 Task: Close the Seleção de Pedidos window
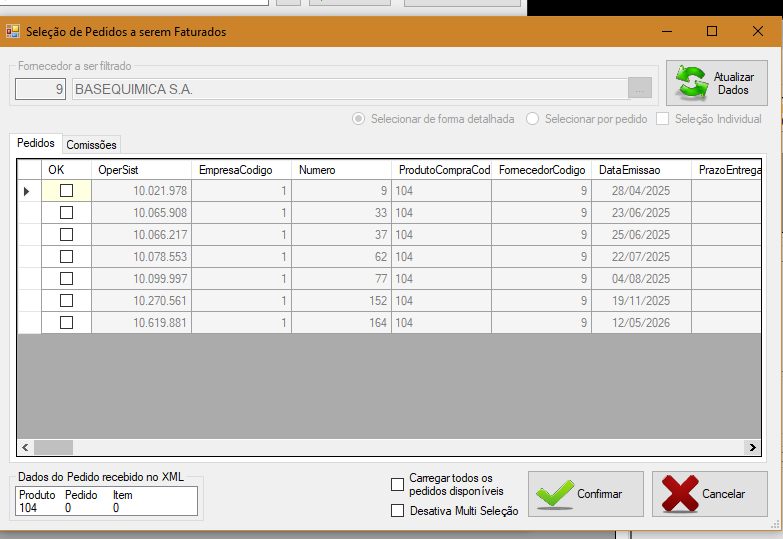pyautogui.click(x=758, y=31)
